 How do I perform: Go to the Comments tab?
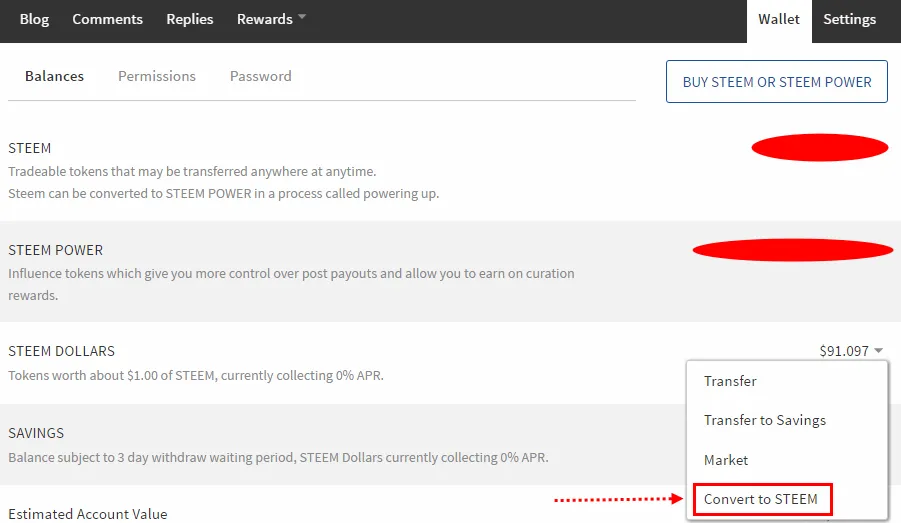coord(107,19)
